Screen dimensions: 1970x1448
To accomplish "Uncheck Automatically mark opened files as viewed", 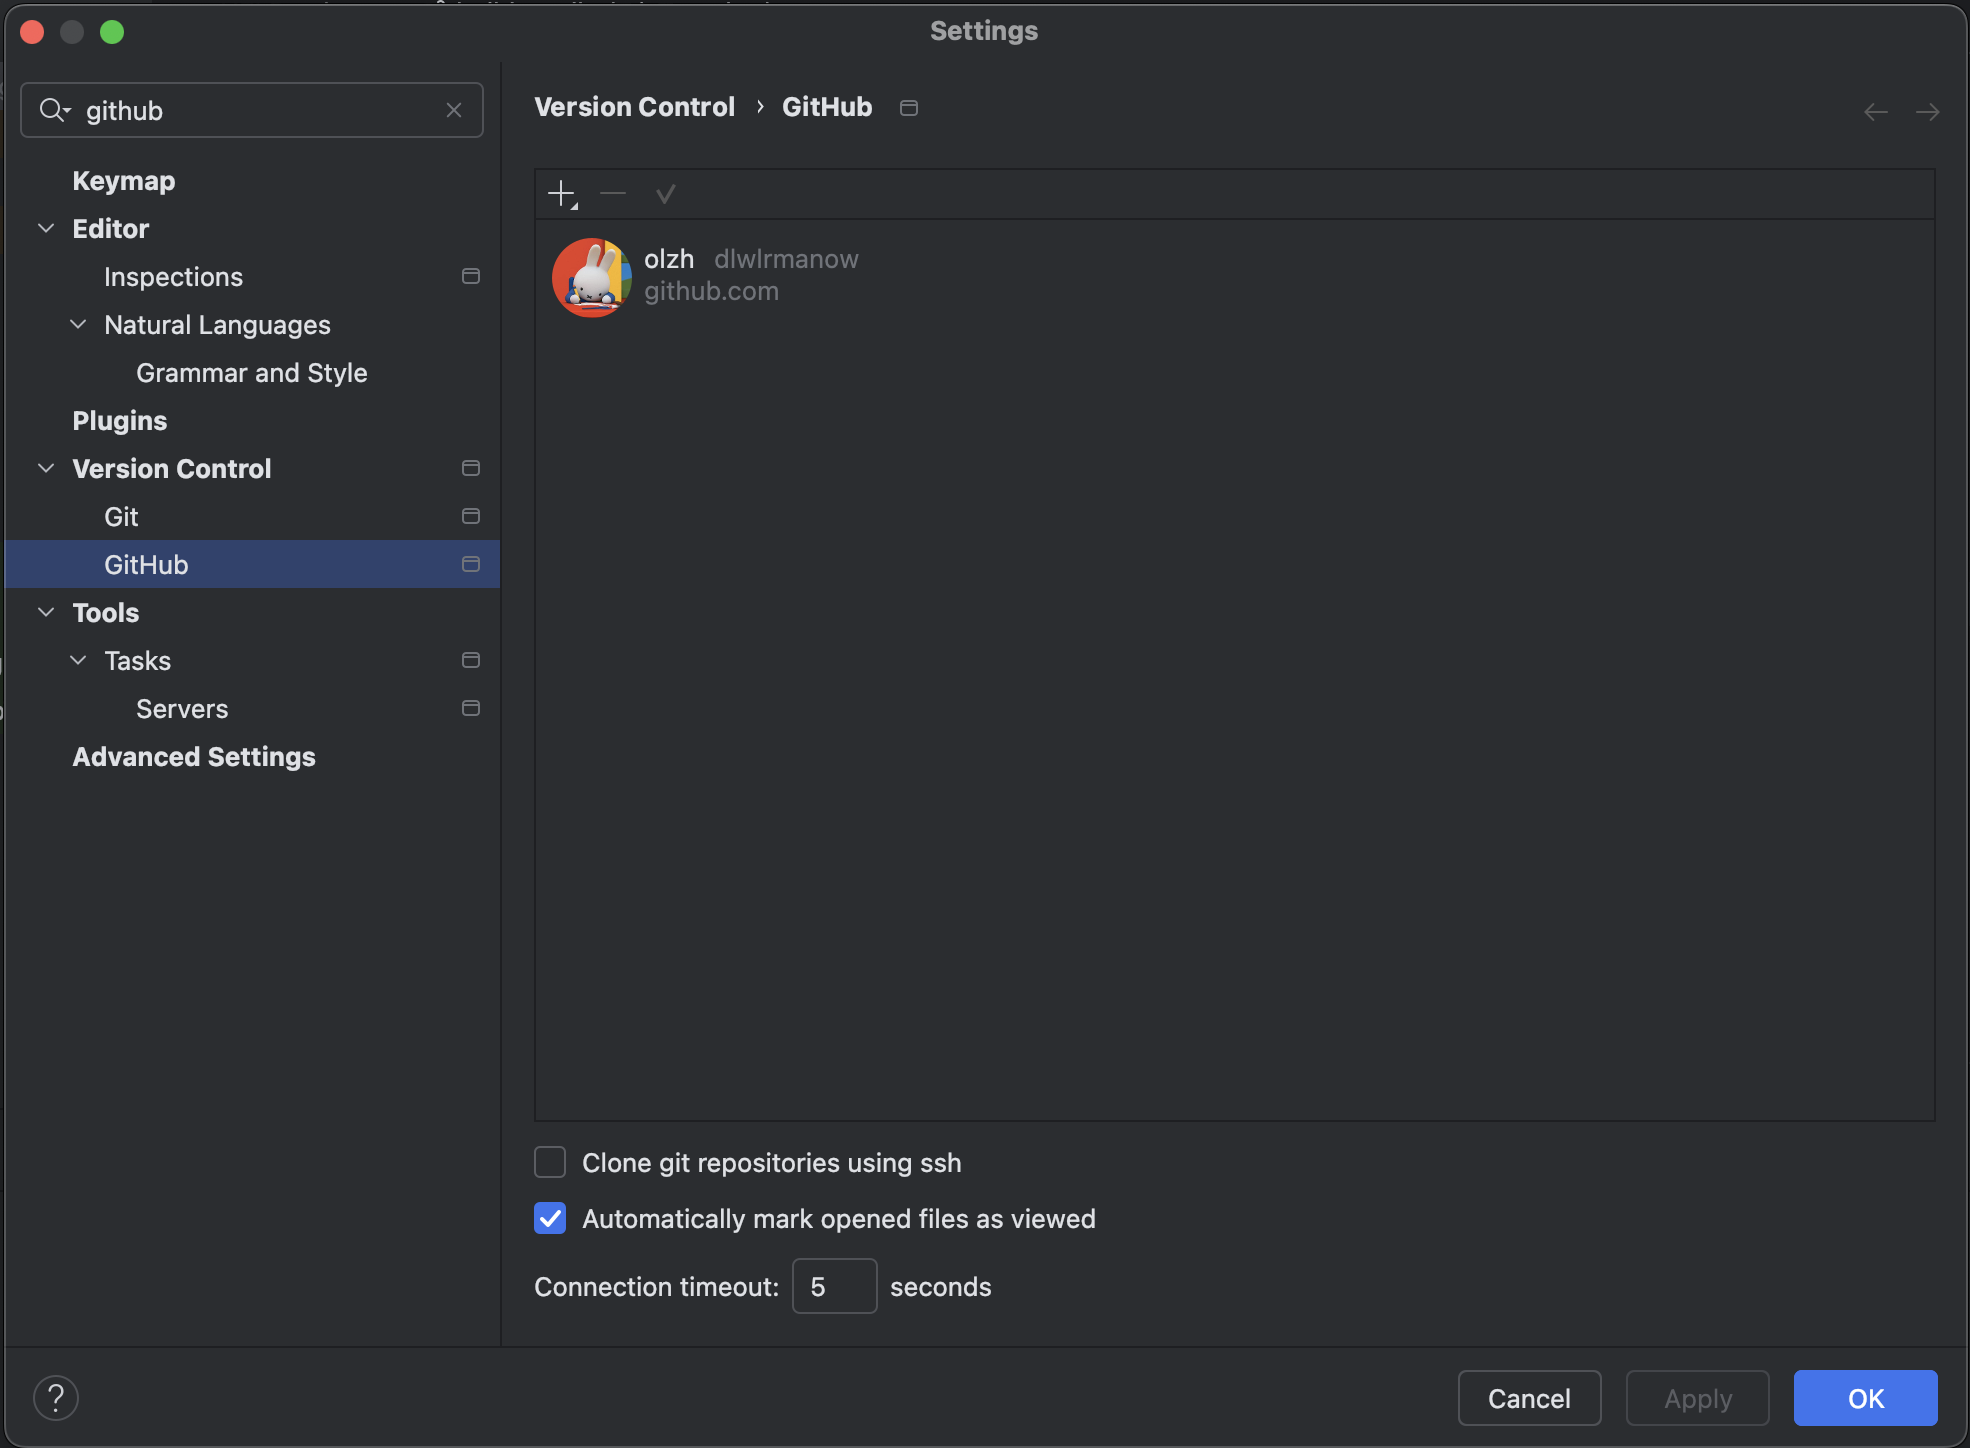I will click(550, 1218).
